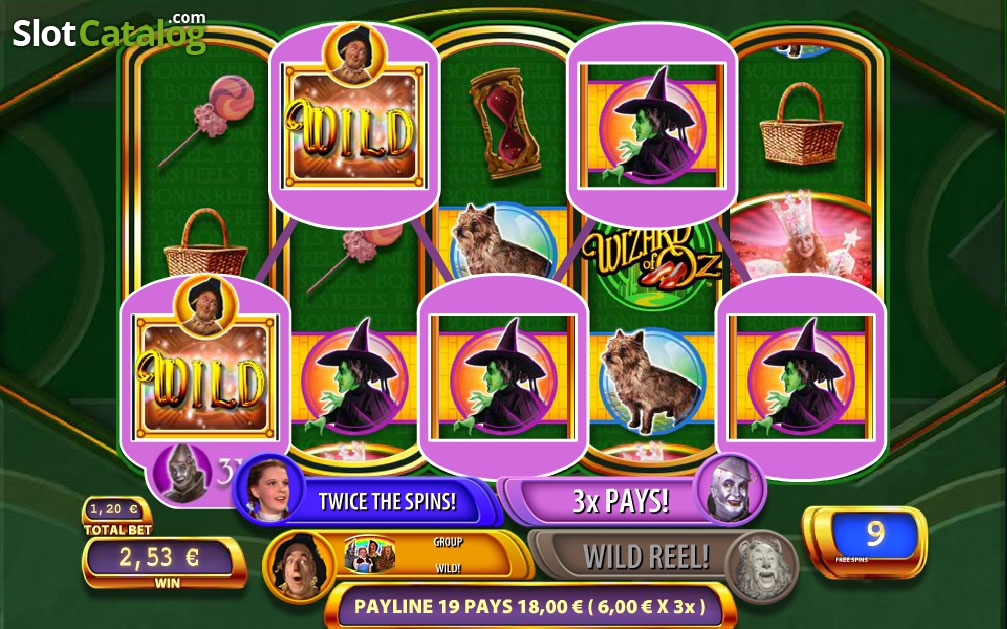Open the SlotCatalog.com logo link
This screenshot has width=1007, height=629.
point(109,33)
